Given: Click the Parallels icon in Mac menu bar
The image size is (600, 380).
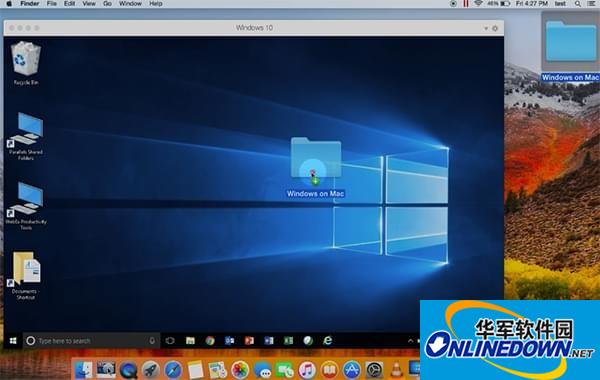Looking at the screenshot, I should 466,4.
